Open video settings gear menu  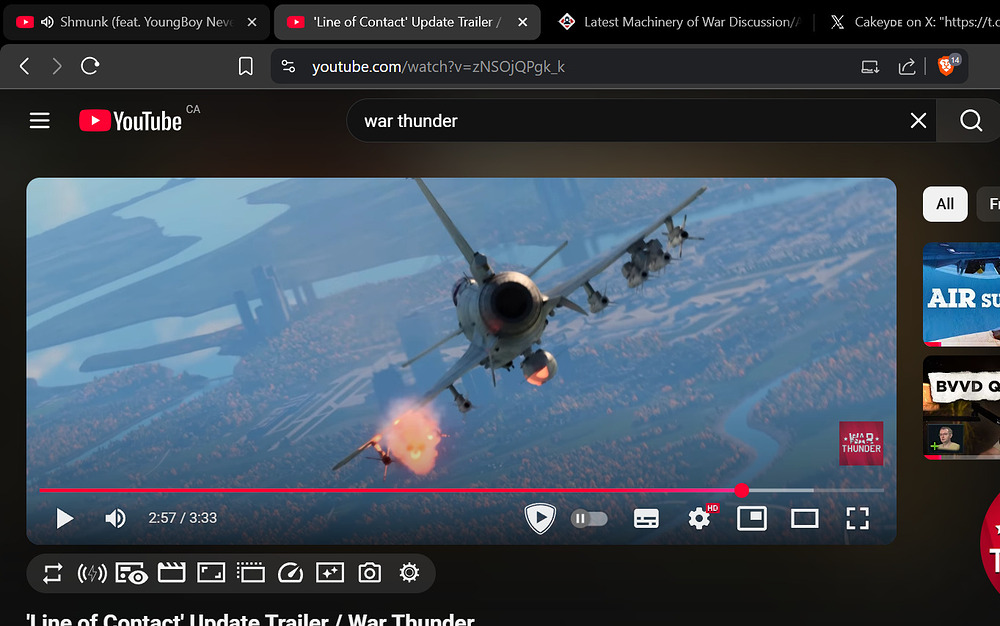699,518
